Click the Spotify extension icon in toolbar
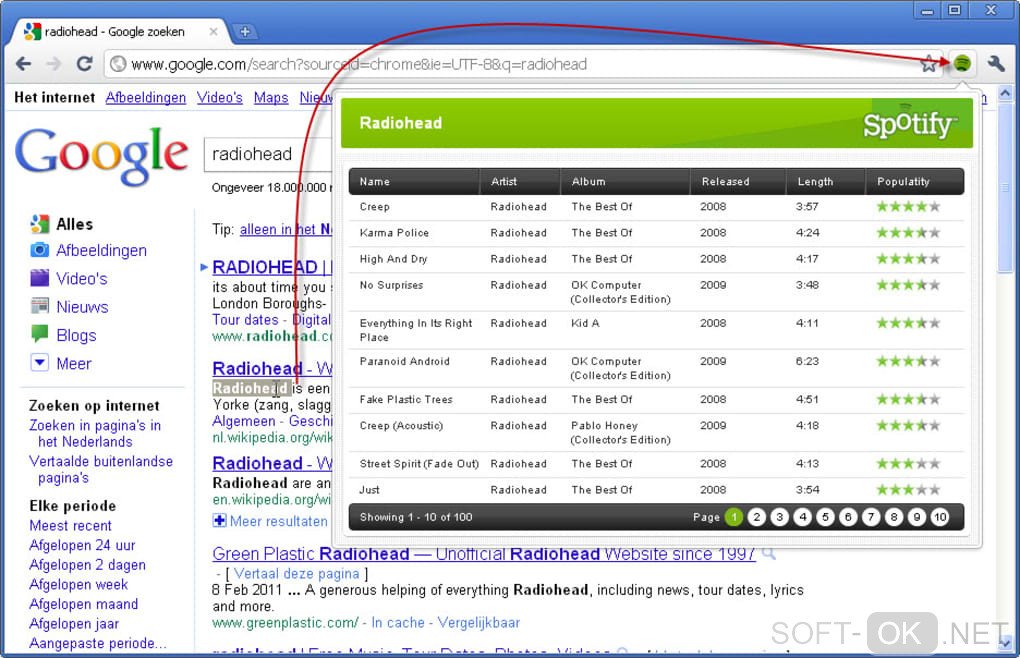 [962, 64]
